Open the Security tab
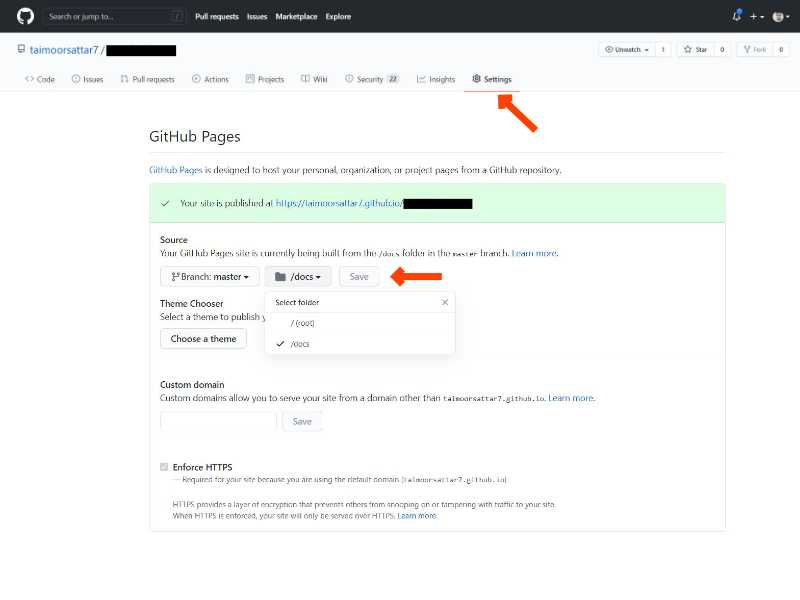Image resolution: width=800 pixels, height=600 pixels. pos(371,79)
